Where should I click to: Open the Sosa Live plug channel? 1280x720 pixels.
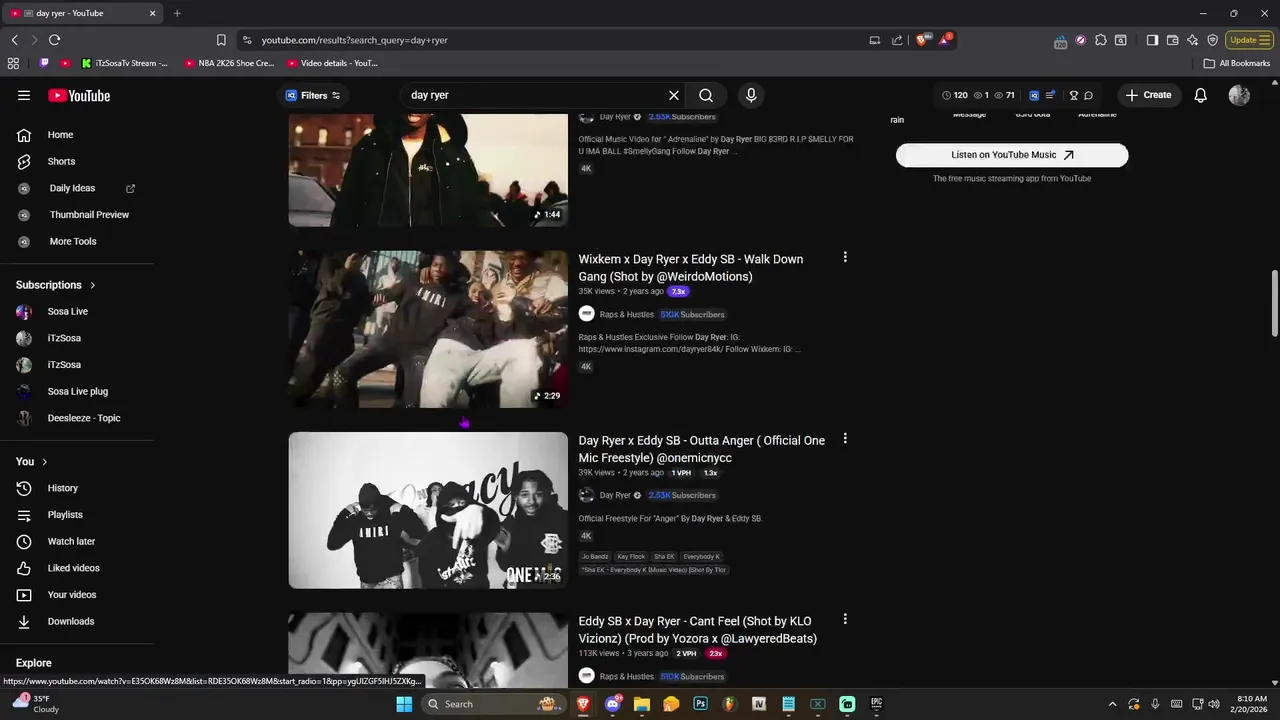click(x=78, y=391)
